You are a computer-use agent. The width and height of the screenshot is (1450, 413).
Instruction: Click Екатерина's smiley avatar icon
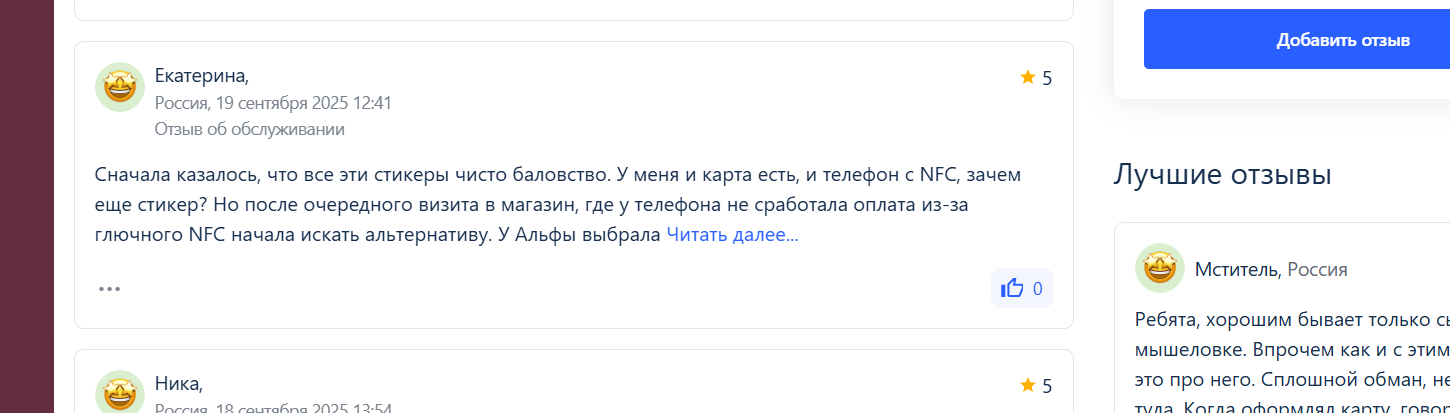tap(120, 88)
